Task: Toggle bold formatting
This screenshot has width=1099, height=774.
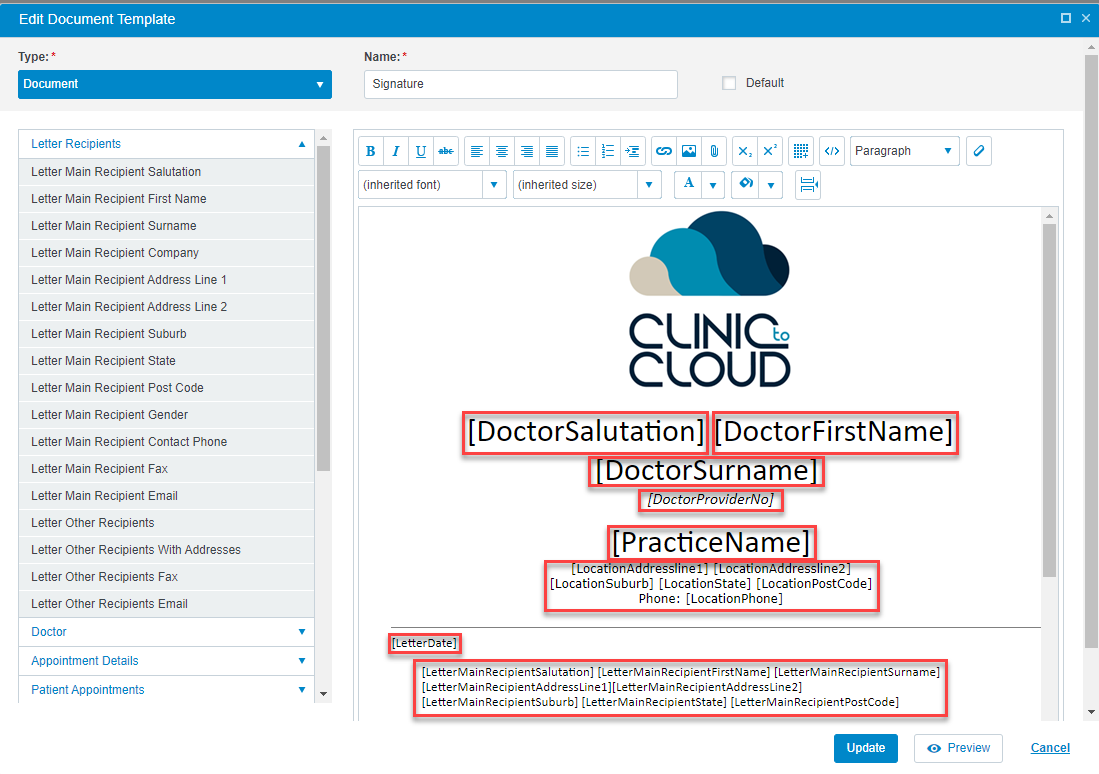Action: pyautogui.click(x=371, y=151)
